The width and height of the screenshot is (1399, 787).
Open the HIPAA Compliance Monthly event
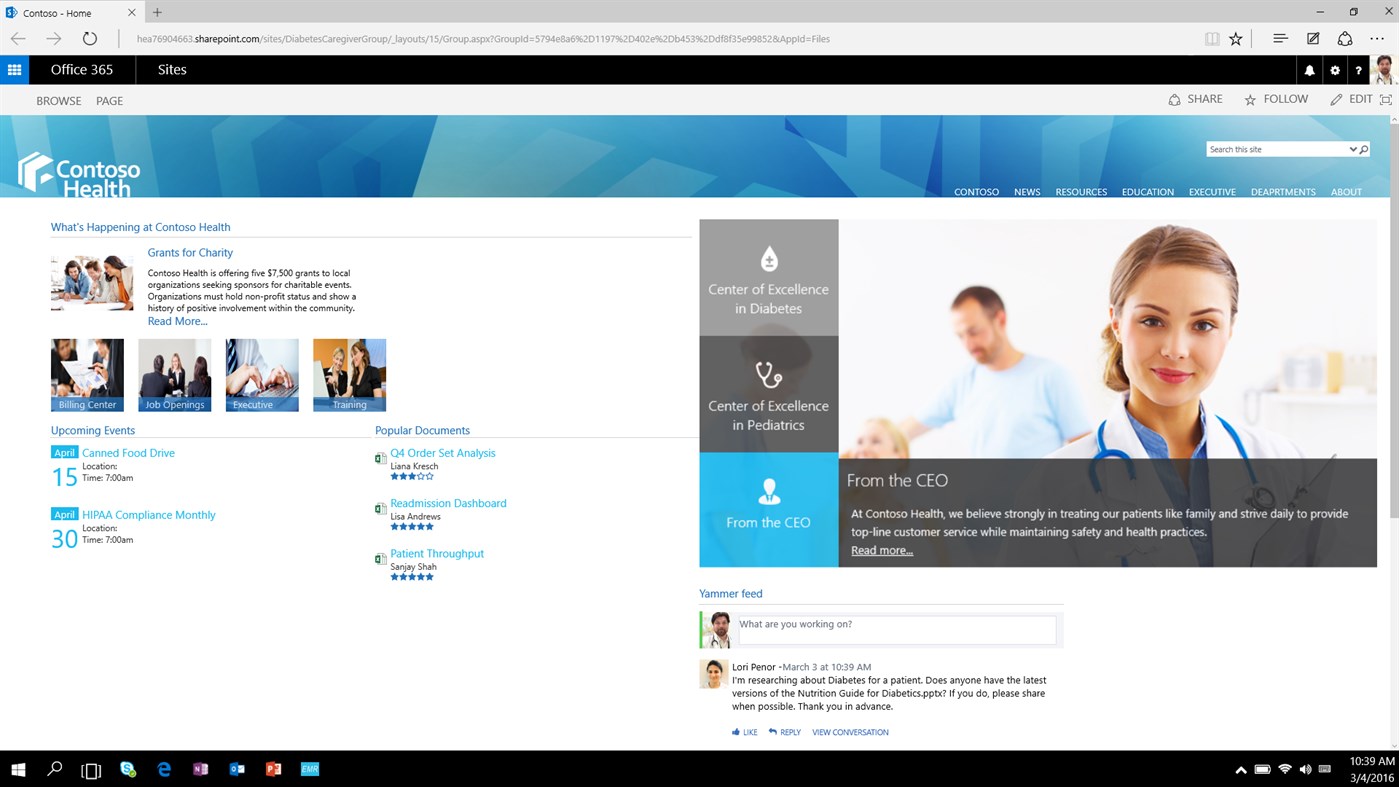coord(149,515)
